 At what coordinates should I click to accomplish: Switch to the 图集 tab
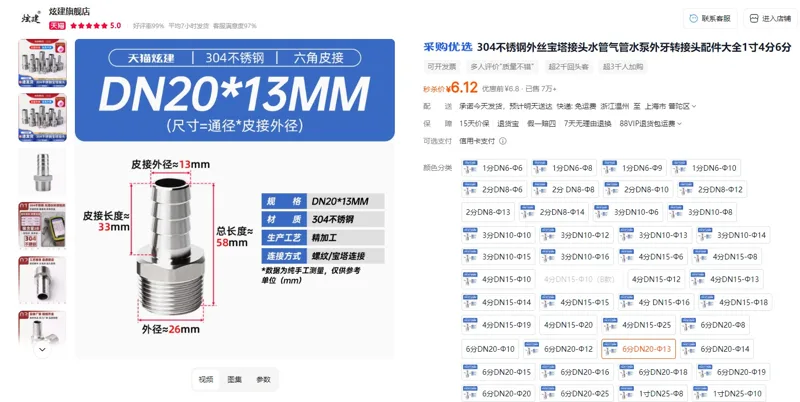click(235, 379)
